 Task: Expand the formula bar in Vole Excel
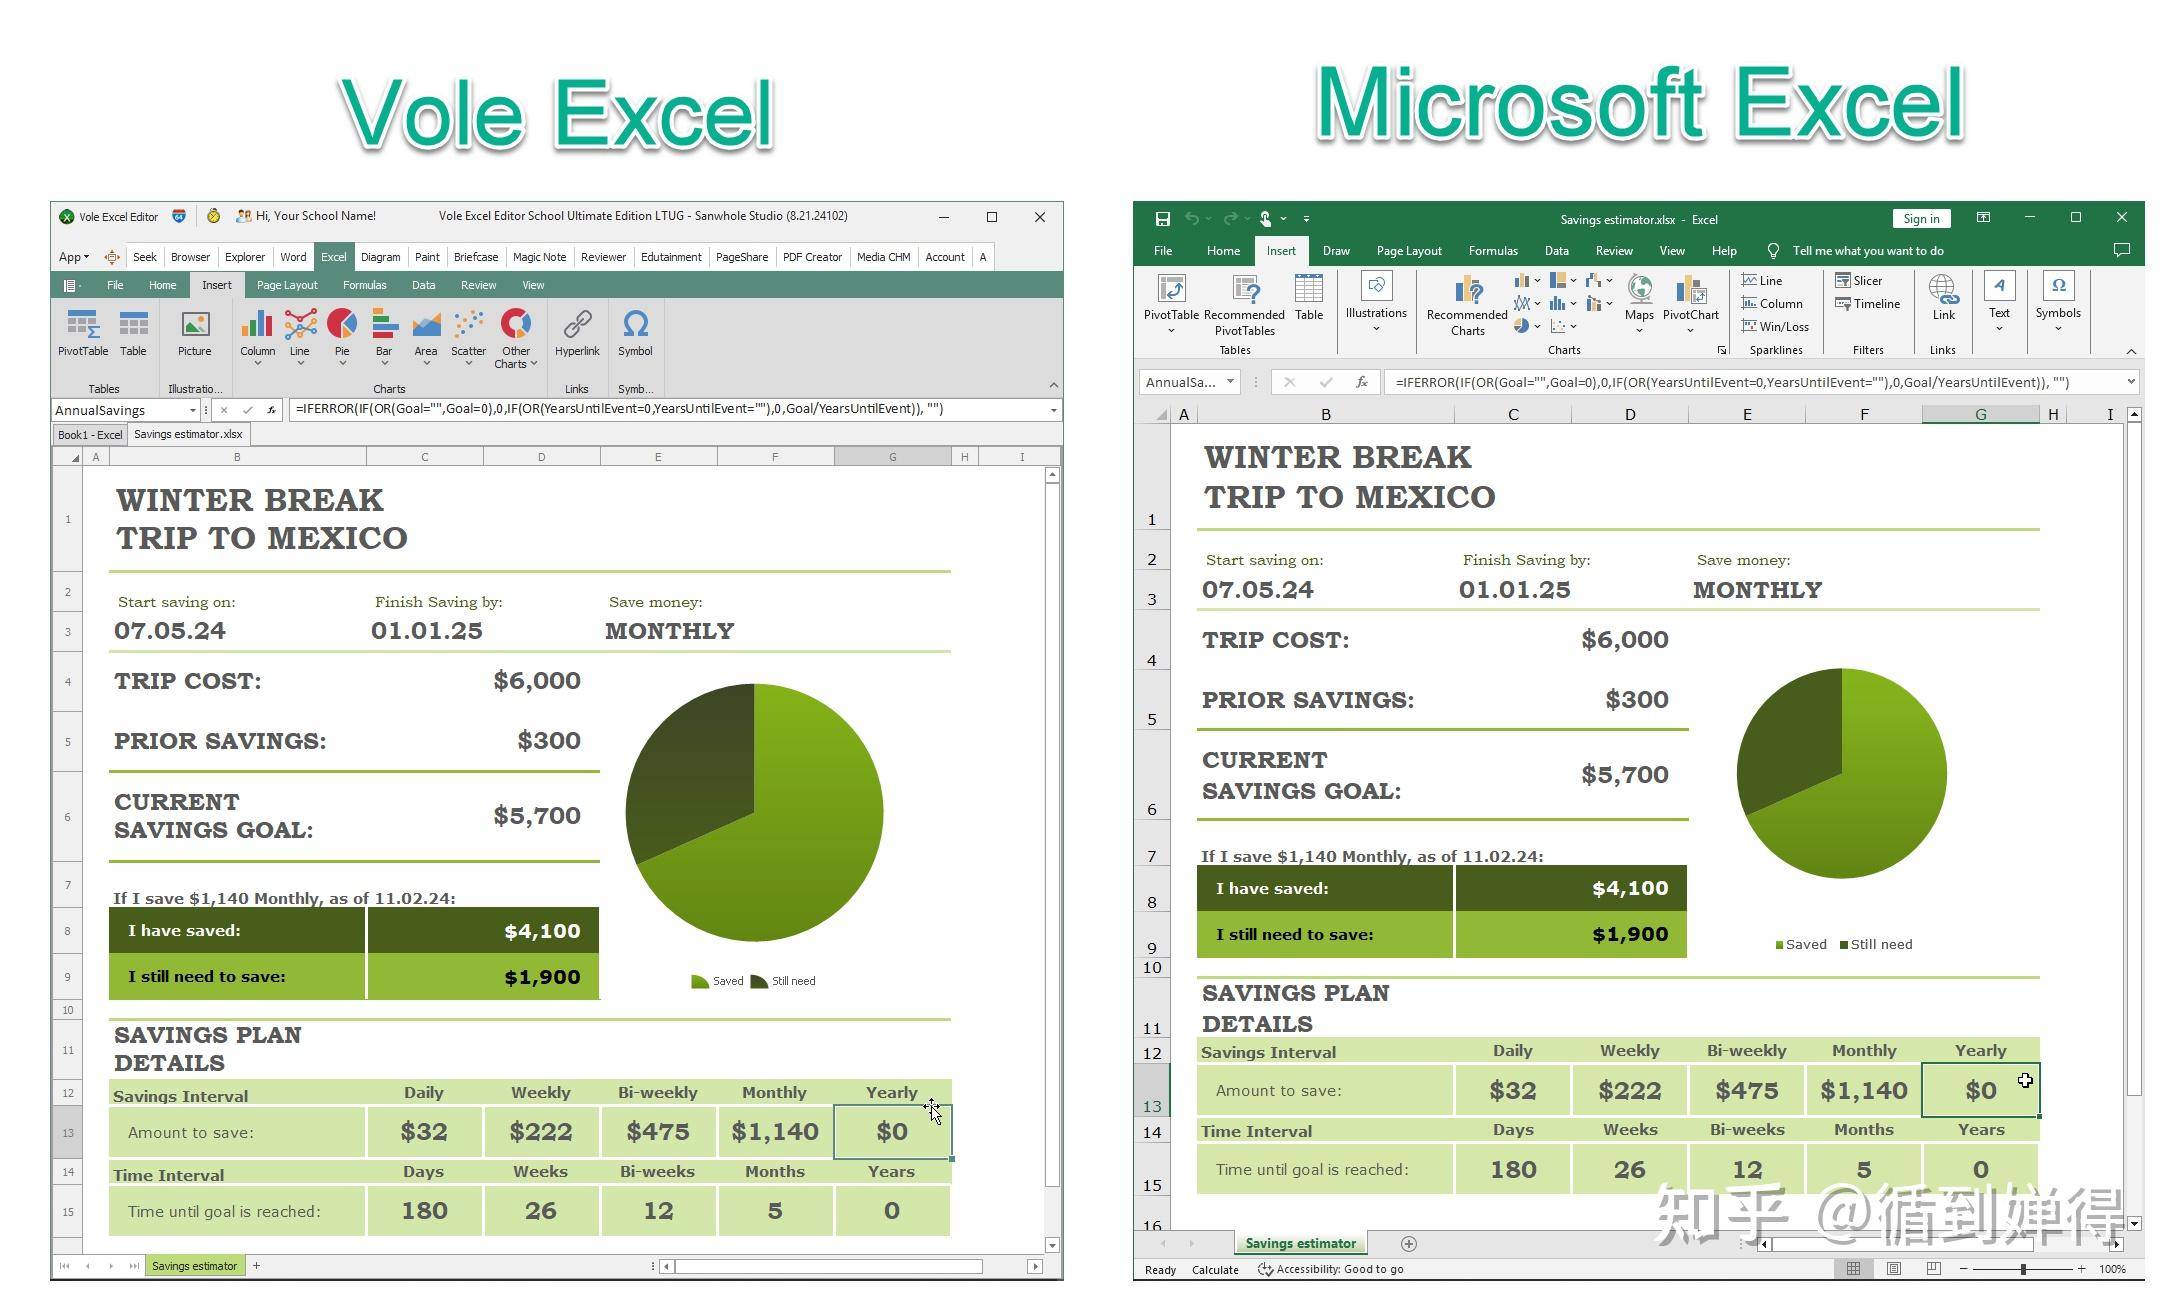(x=1053, y=410)
